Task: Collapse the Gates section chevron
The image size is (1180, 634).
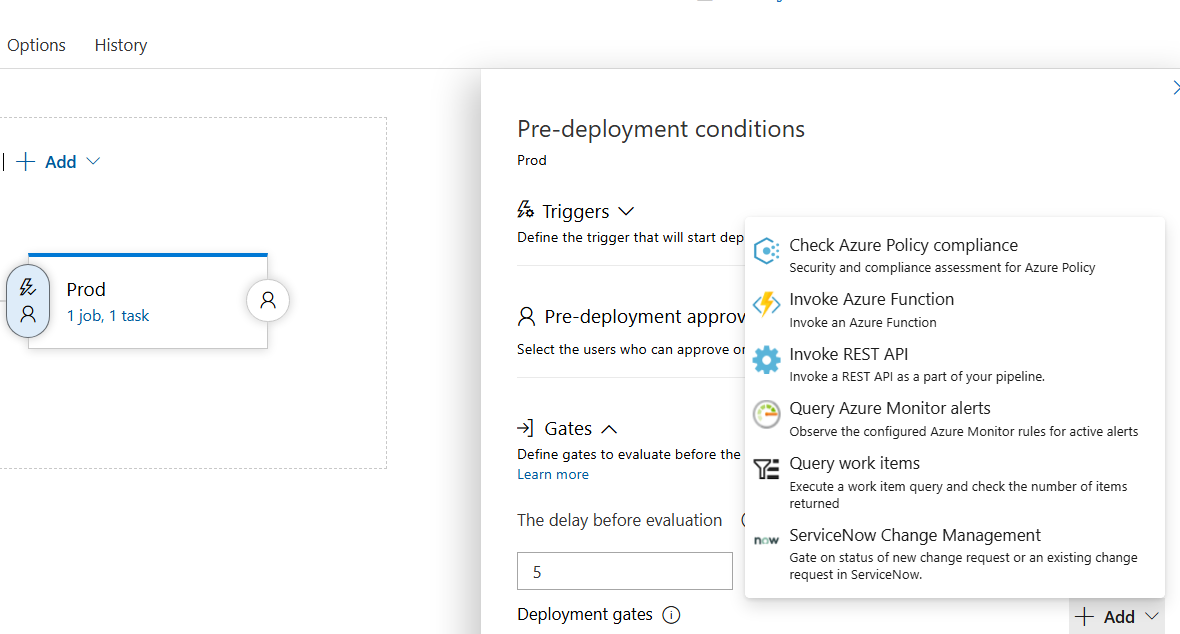Action: pyautogui.click(x=609, y=429)
